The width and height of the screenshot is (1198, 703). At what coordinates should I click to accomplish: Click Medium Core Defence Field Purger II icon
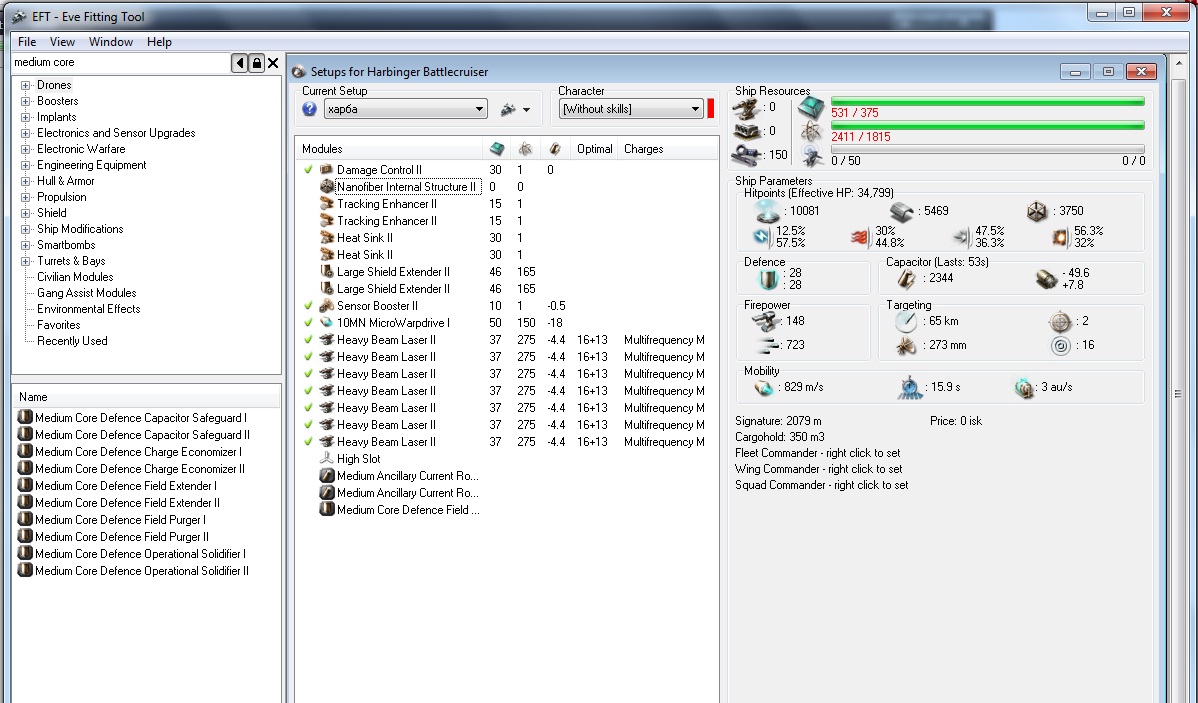(x=25, y=536)
